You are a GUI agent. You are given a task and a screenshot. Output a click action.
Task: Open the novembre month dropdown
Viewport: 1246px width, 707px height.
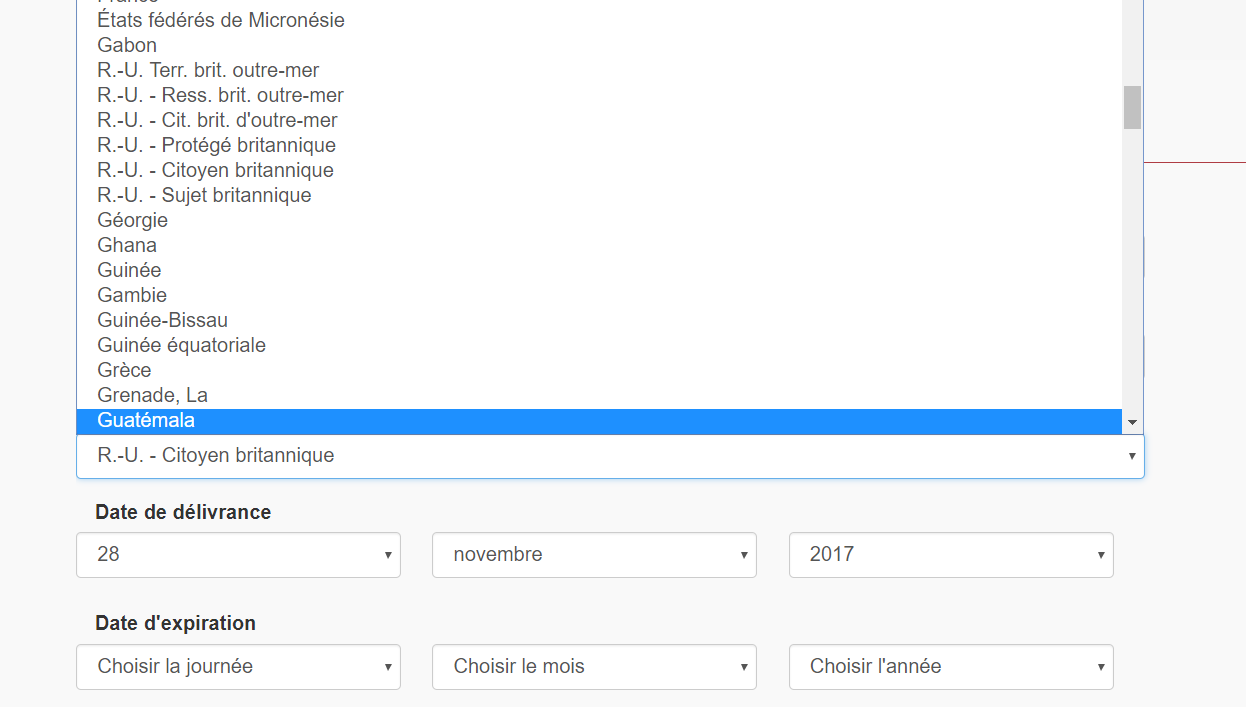tap(594, 555)
